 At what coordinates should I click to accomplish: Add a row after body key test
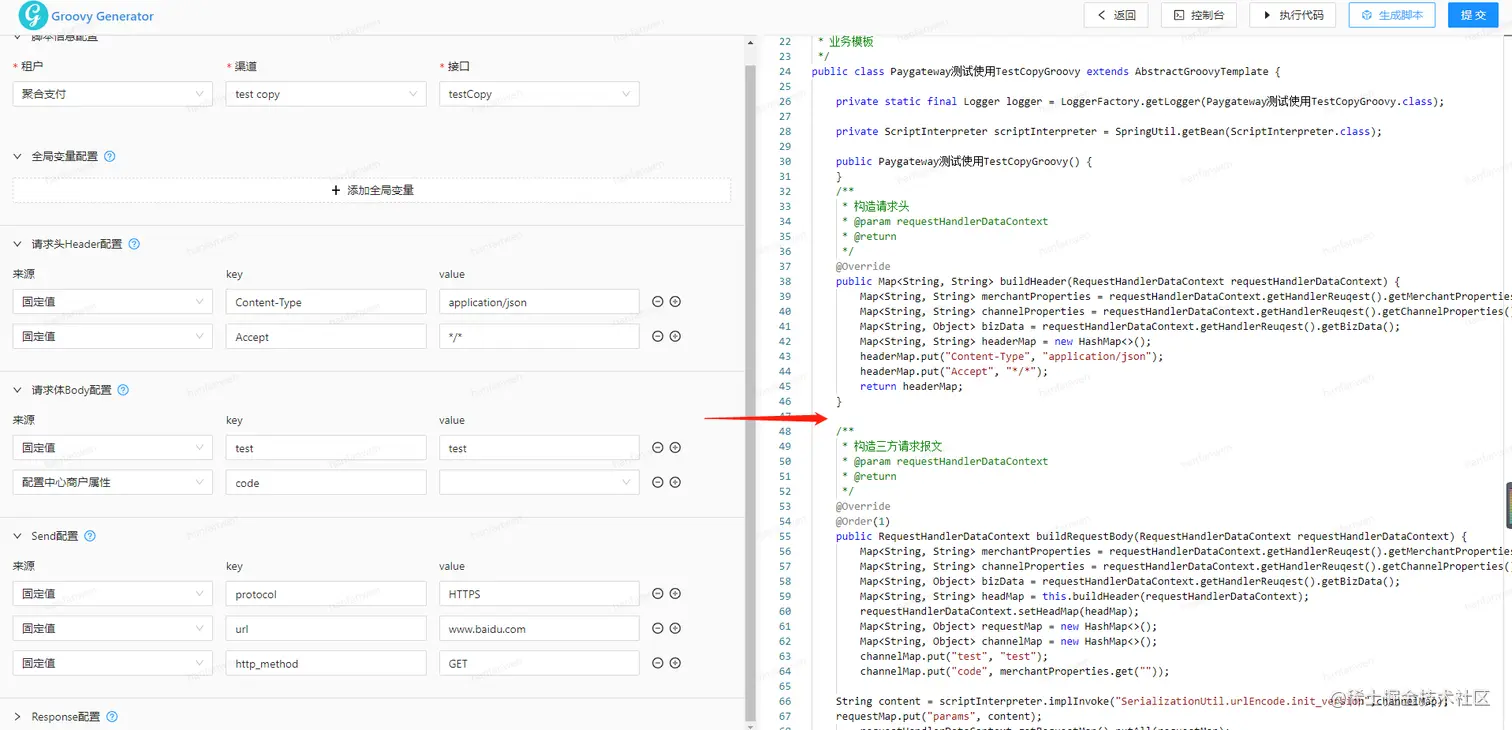(675, 448)
